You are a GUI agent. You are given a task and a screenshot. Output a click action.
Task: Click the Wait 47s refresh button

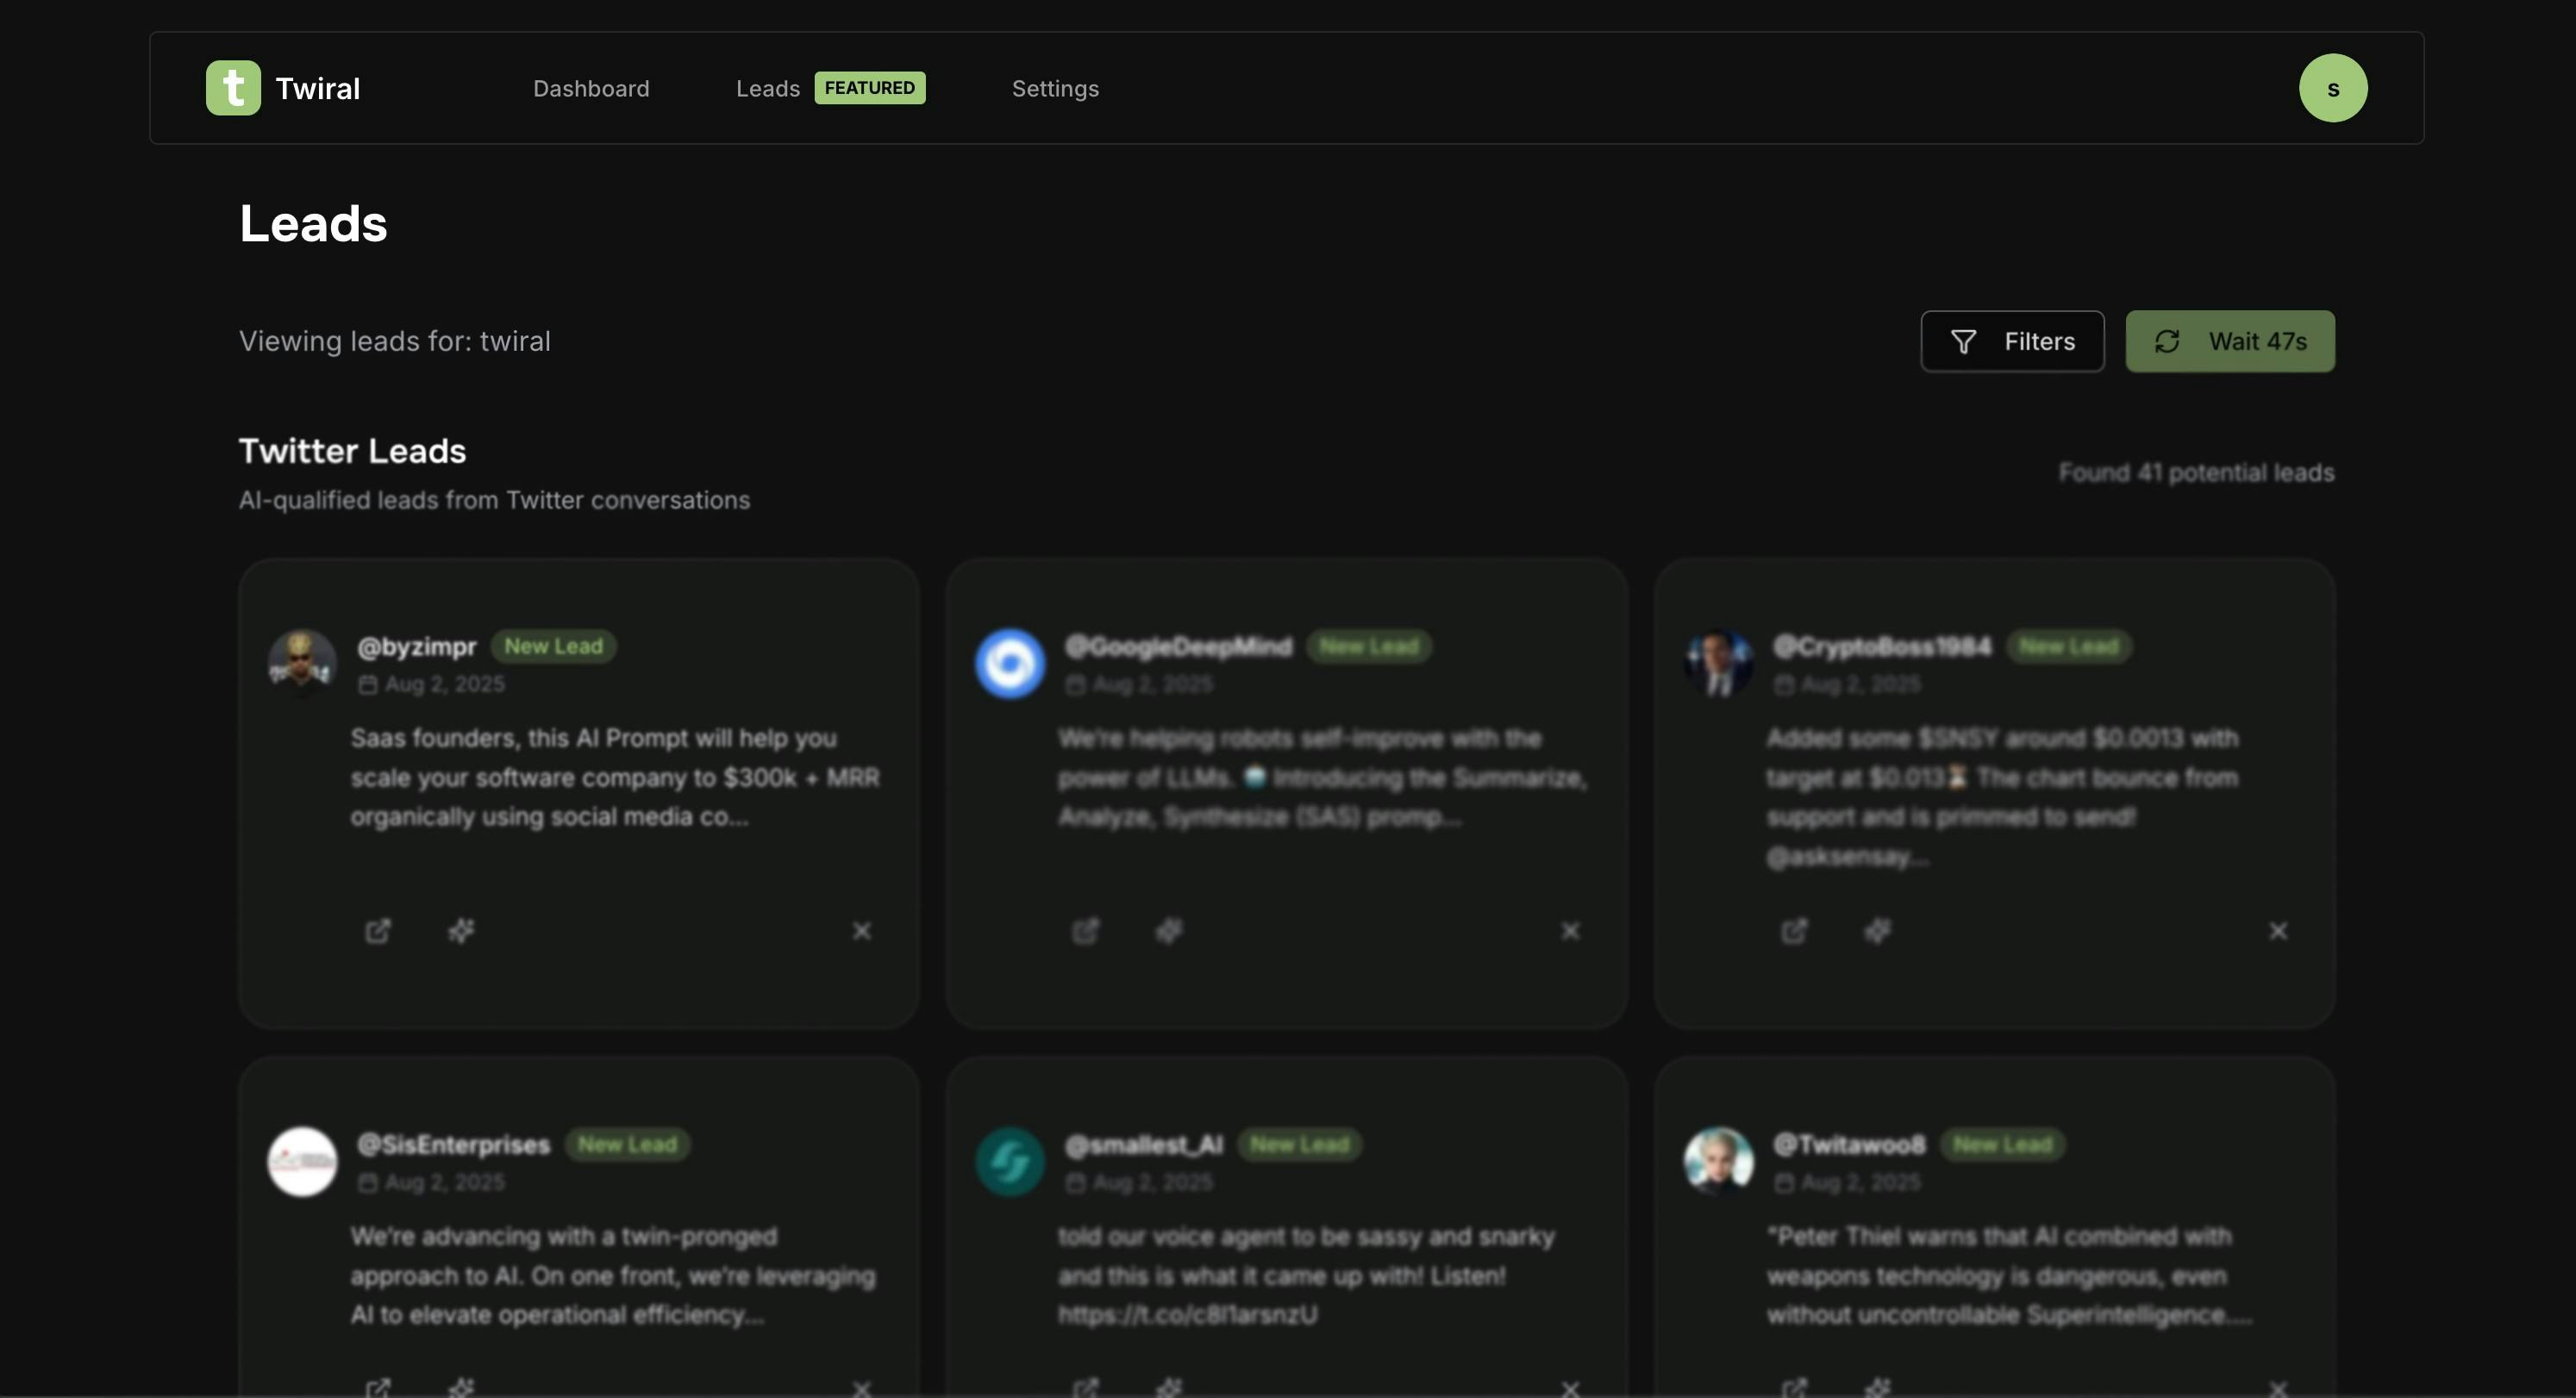pos(2230,342)
